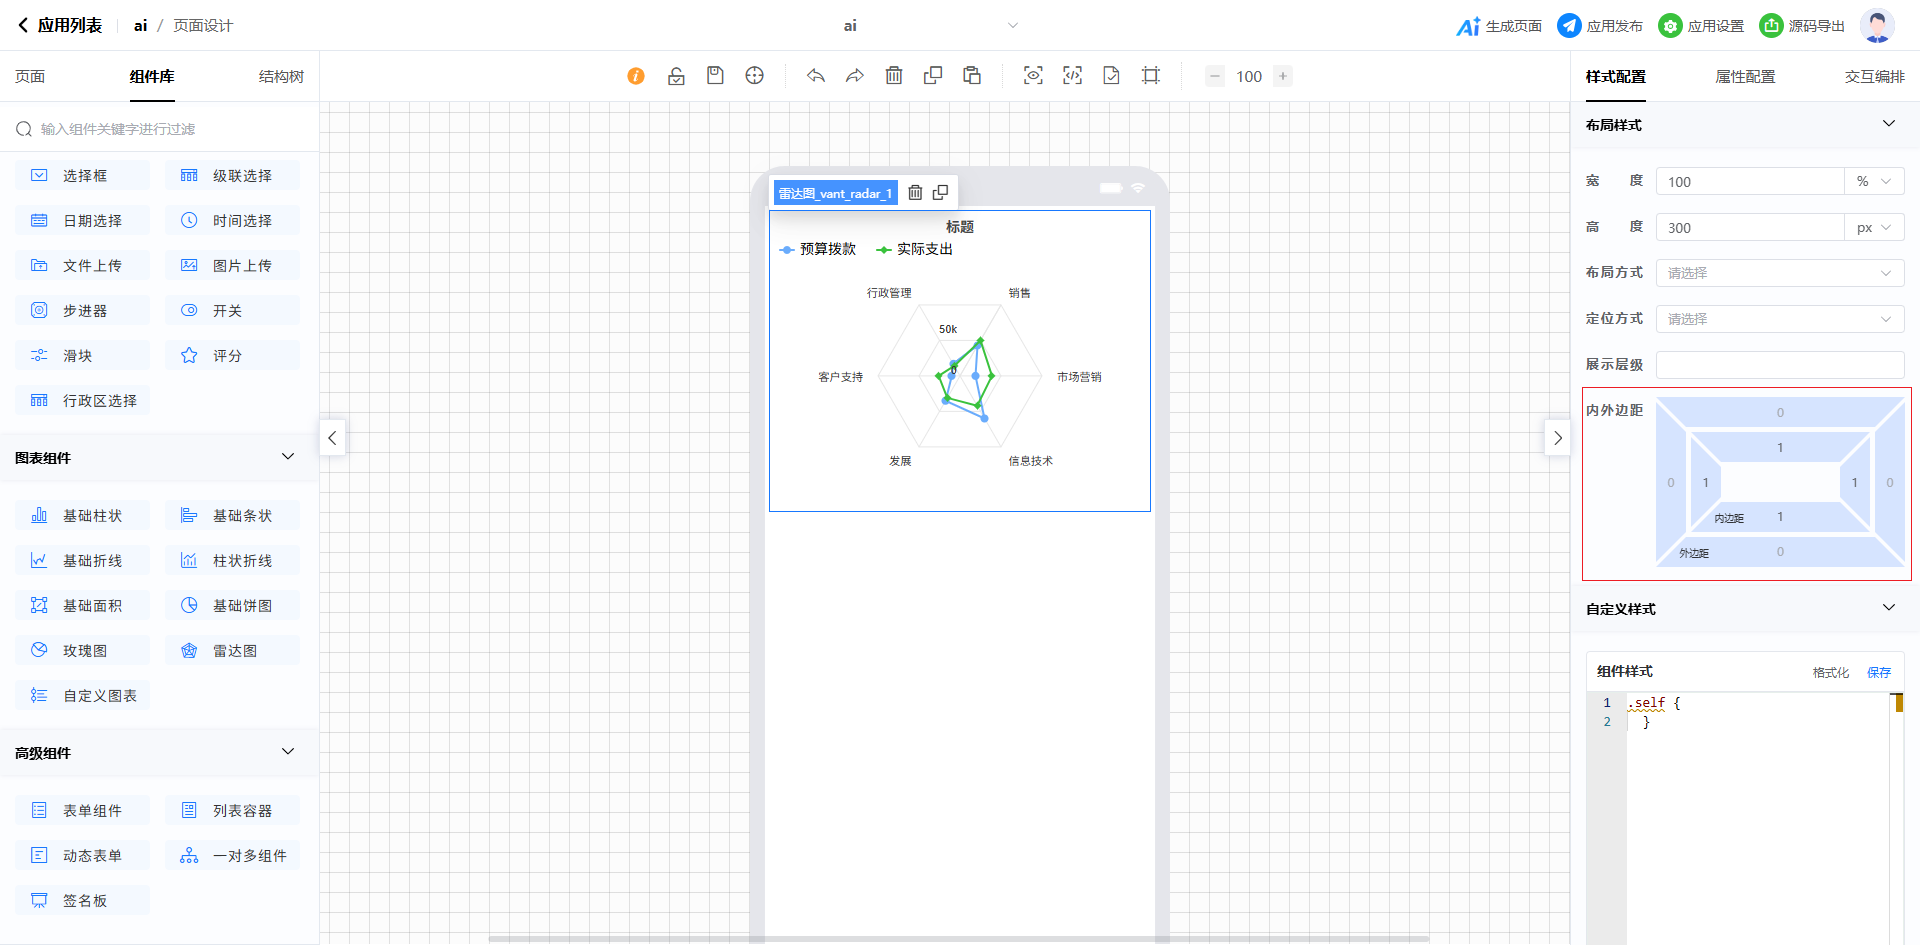1920x945 pixels.
Task: Click the save disk icon in the toolbar
Action: (x=715, y=76)
